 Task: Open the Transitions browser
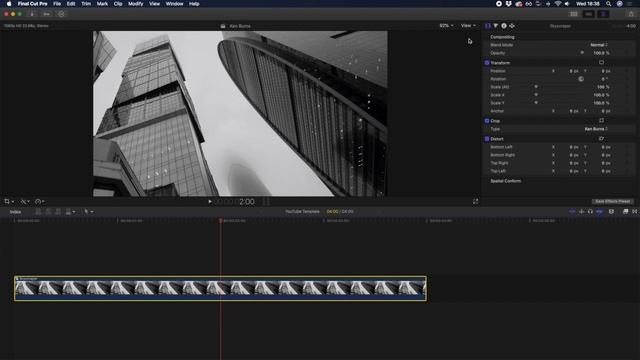click(x=635, y=211)
